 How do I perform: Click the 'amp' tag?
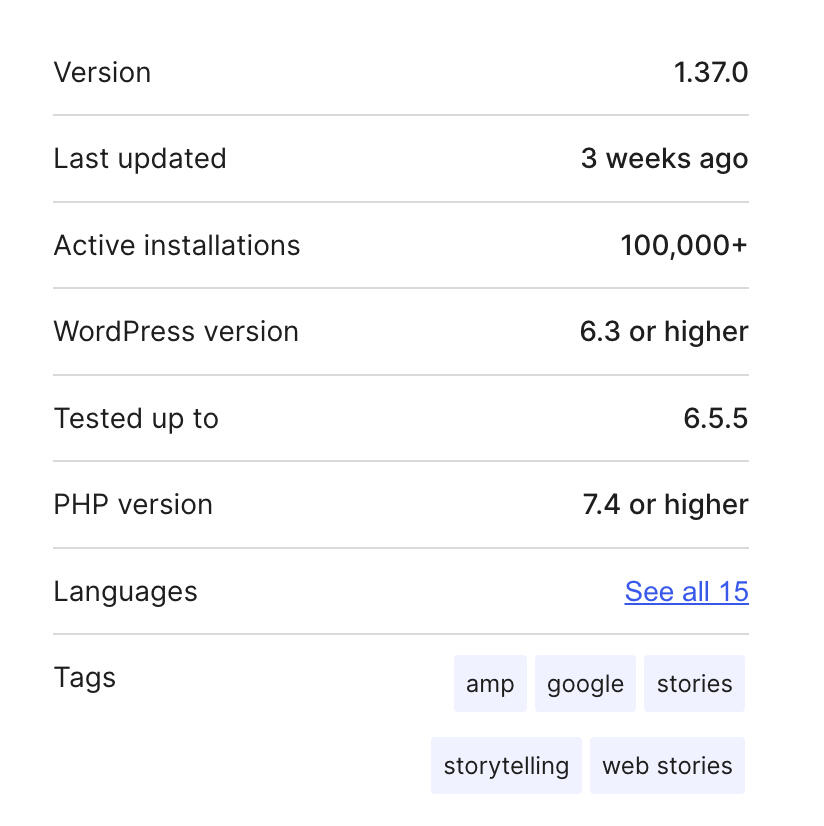490,684
